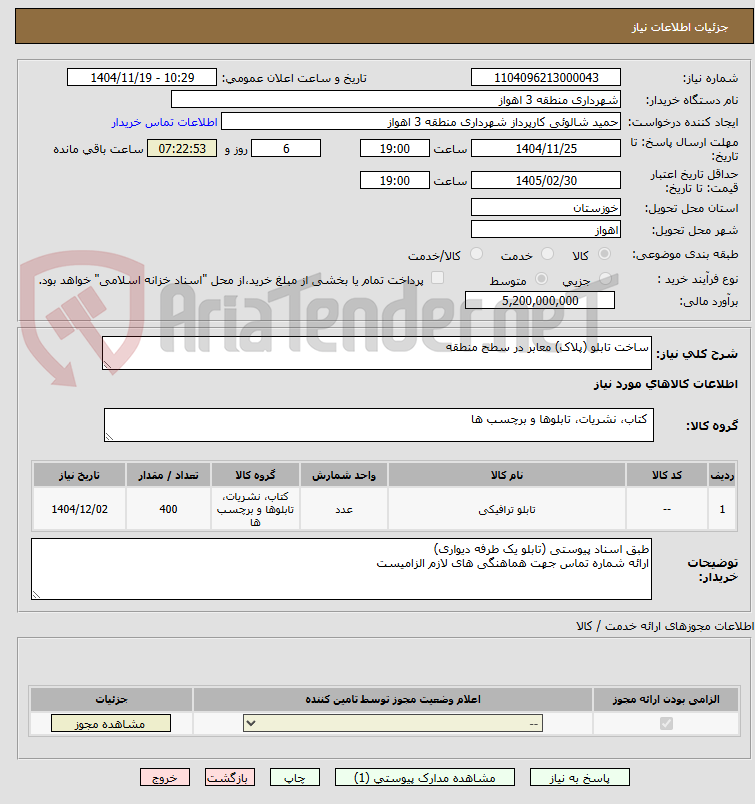The width and height of the screenshot is (755, 804).
Task: Click the validity date field 1405/02/30
Action: pyautogui.click(x=546, y=180)
